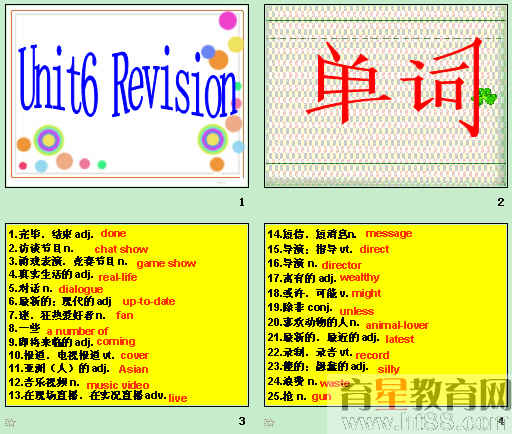Click slide number 3 label
The image size is (512, 434).
point(242,421)
